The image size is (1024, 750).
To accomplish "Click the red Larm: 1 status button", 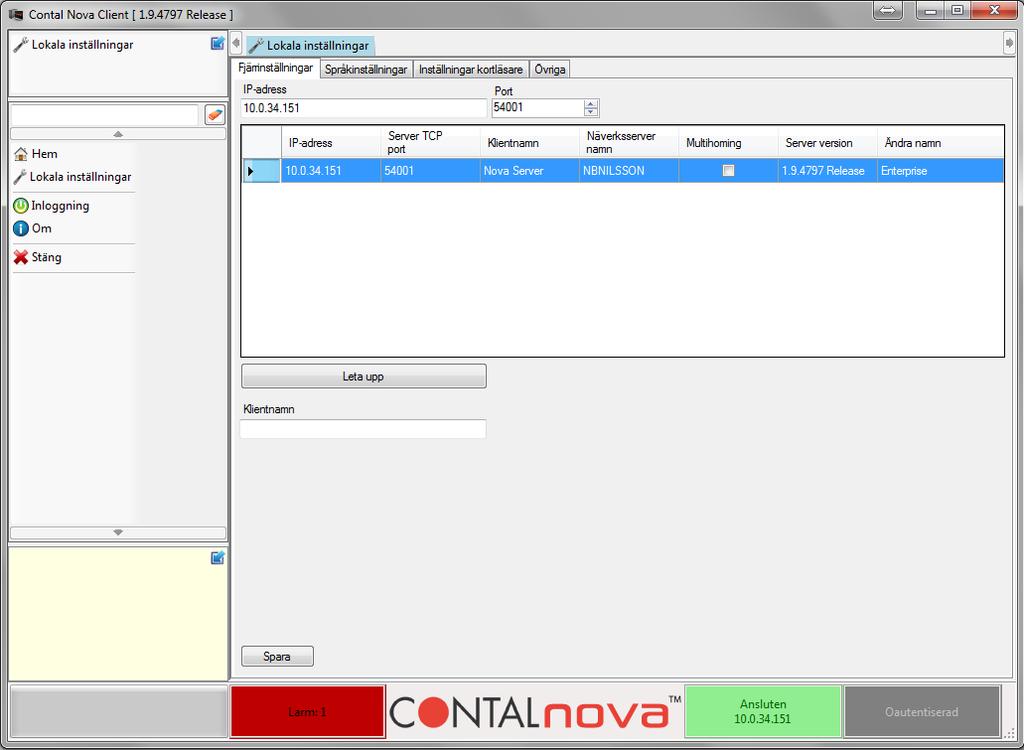I will coord(308,712).
